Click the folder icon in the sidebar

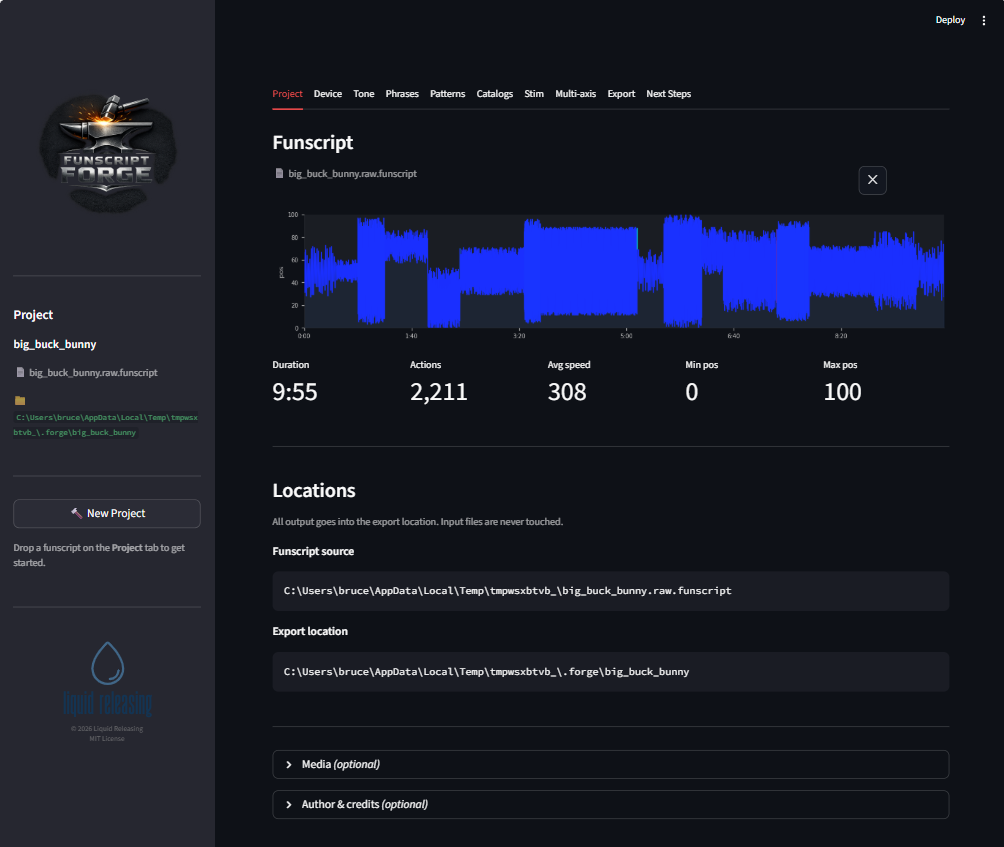pos(20,400)
